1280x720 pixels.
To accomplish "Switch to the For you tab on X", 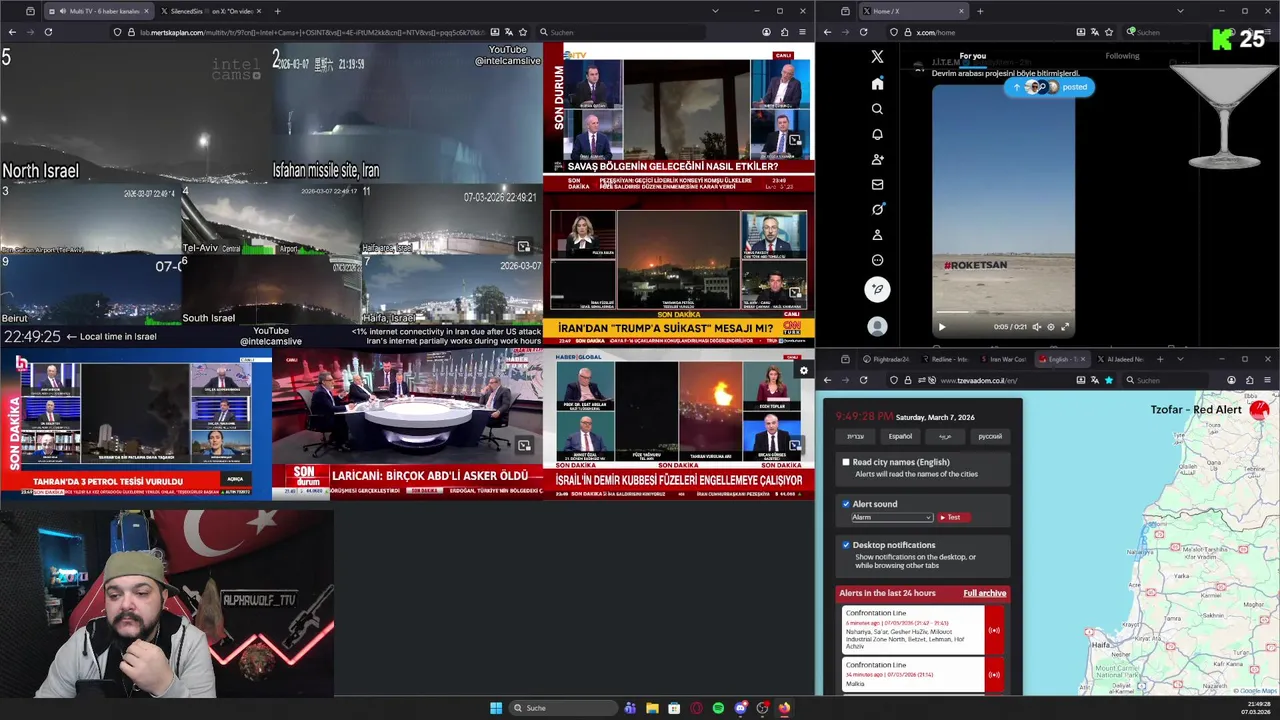I will (x=972, y=56).
